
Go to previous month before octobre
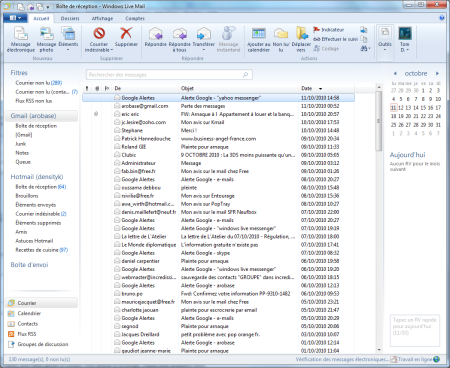click(x=395, y=73)
